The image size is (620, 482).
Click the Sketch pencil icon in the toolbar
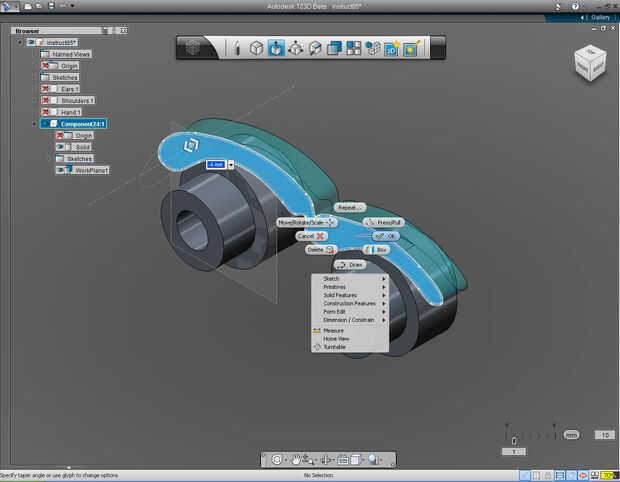pyautogui.click(x=237, y=47)
